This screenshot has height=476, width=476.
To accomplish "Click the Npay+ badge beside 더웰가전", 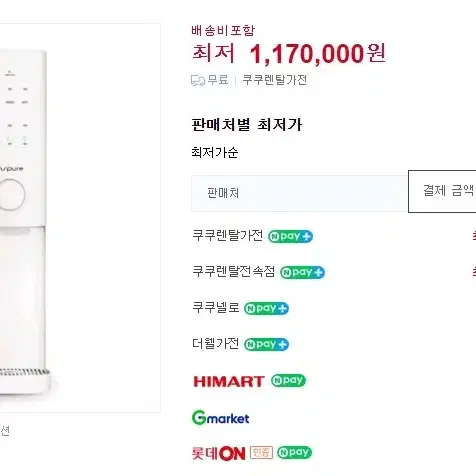I will click(266, 344).
